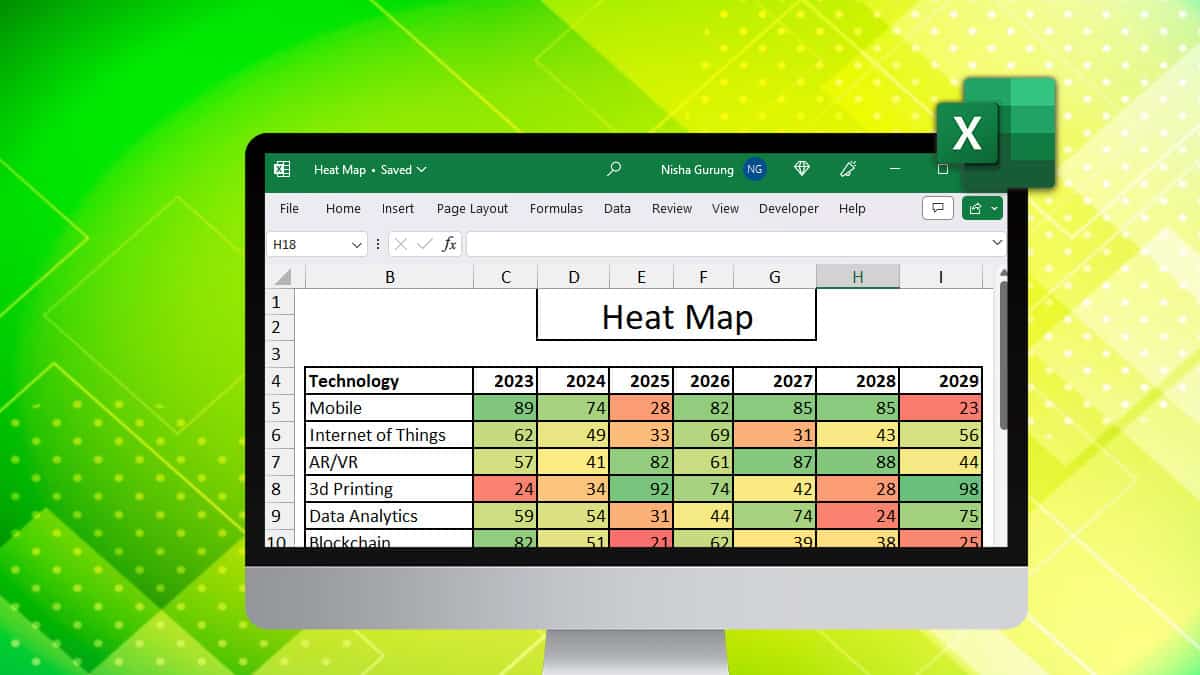Switch to the Developer tab
This screenshot has width=1200, height=675.
(788, 208)
